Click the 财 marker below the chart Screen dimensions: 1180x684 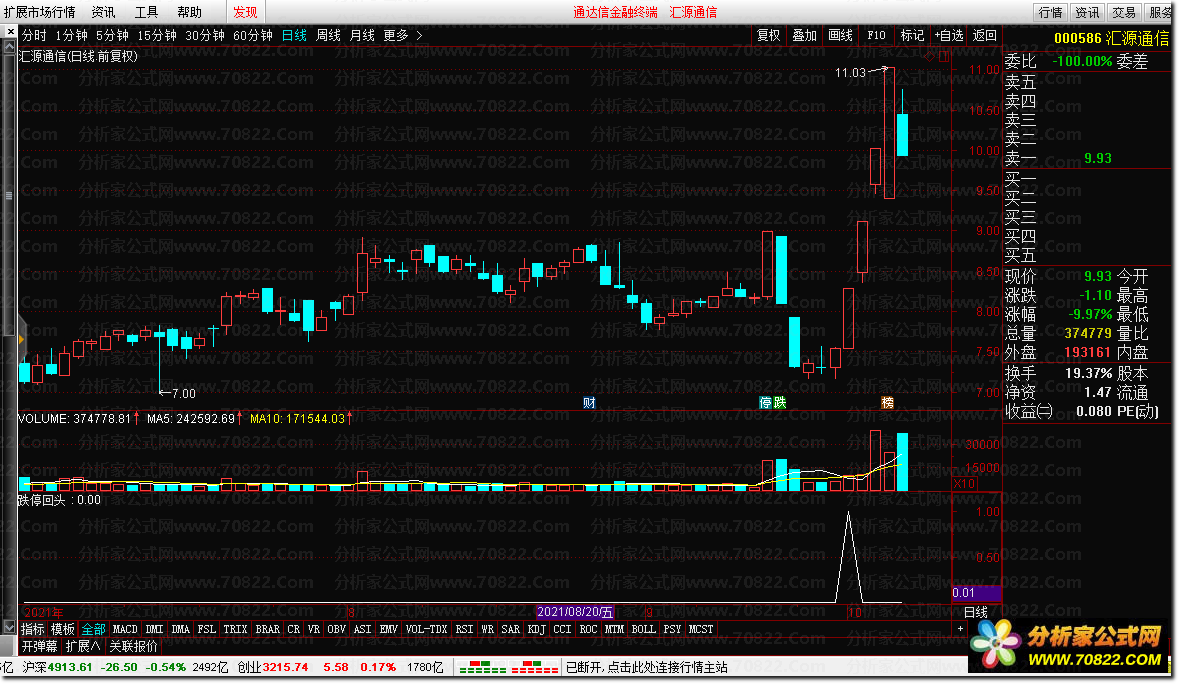point(589,403)
